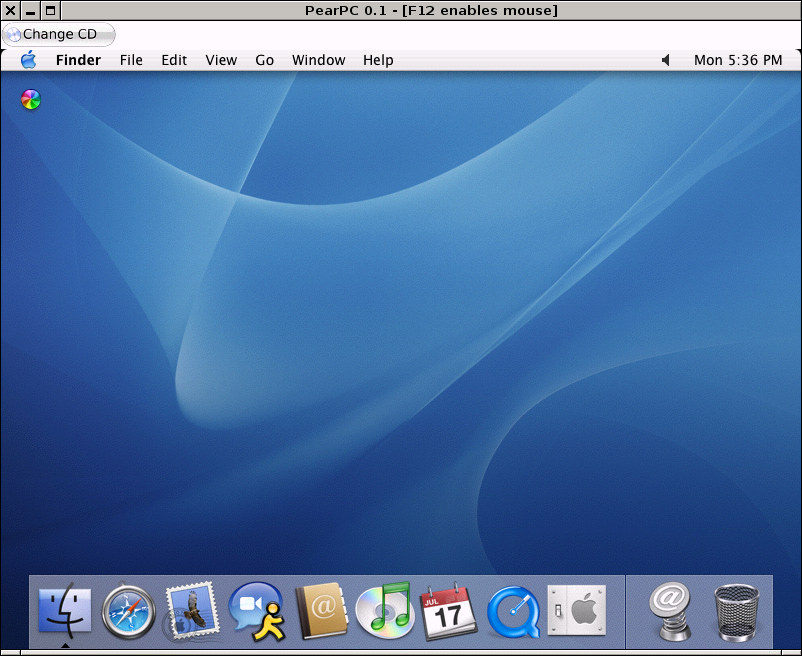Launch Safari compass icon in Dock
The image size is (802, 656).
pyautogui.click(x=129, y=610)
